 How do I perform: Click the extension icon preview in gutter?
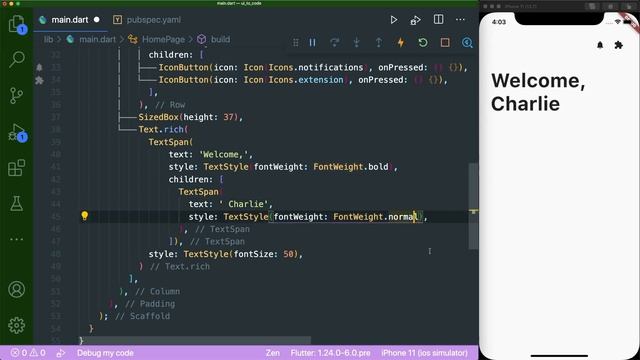point(39,80)
